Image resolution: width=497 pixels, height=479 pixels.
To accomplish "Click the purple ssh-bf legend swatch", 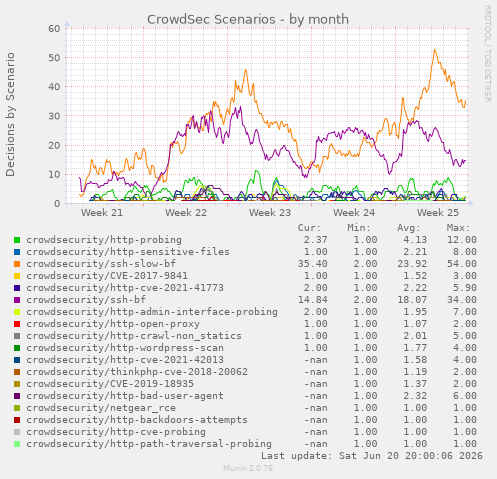I will (x=17, y=300).
